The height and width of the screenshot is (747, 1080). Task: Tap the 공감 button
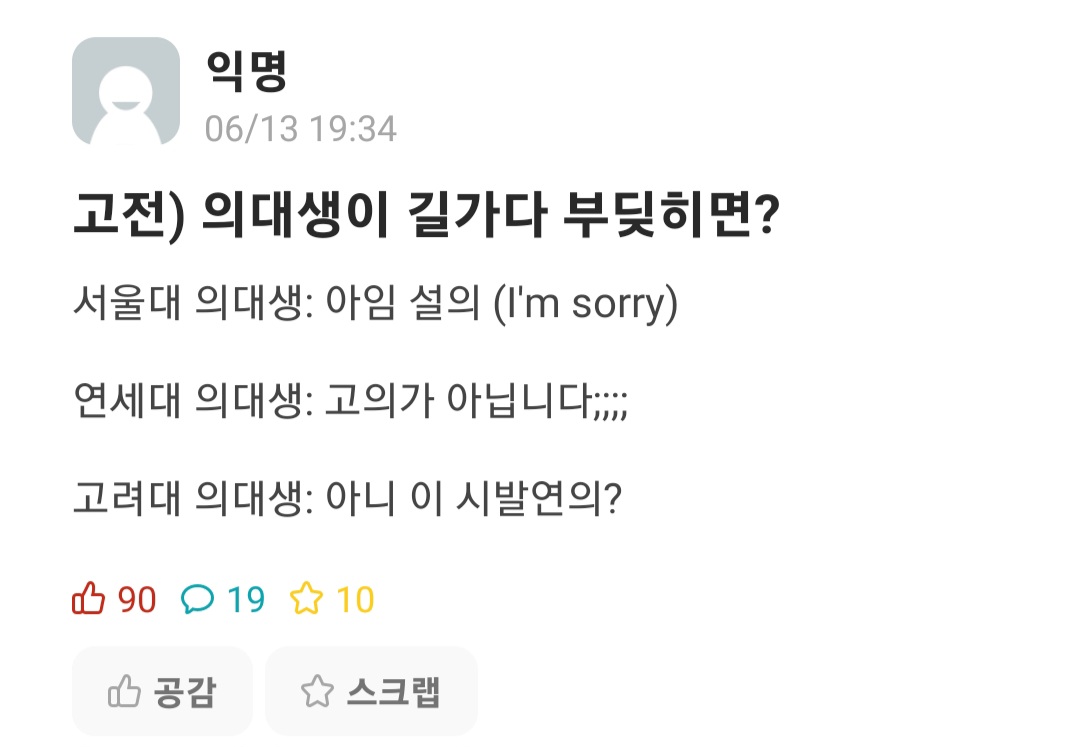point(162,691)
